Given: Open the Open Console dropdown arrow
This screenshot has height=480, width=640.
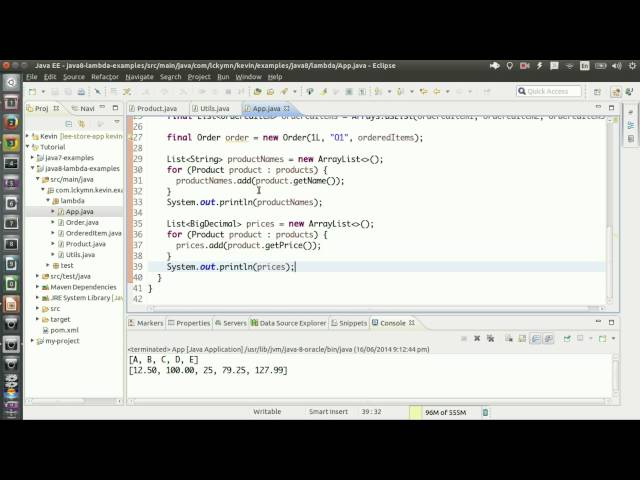Looking at the screenshot, I should [613, 339].
